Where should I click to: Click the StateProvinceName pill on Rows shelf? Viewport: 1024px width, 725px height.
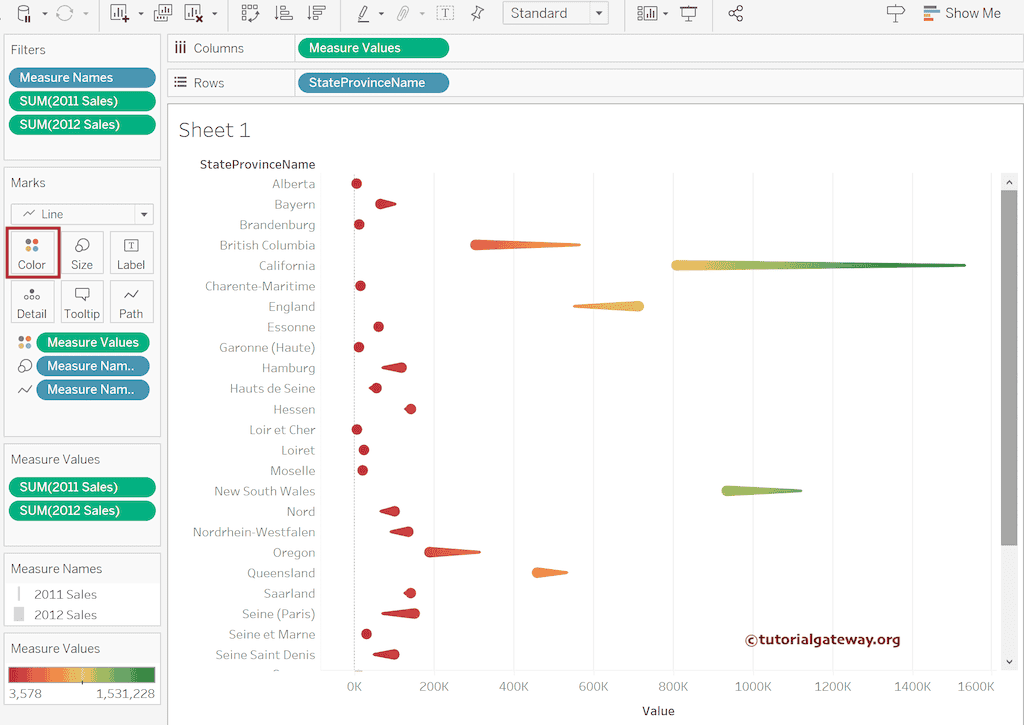(x=373, y=82)
